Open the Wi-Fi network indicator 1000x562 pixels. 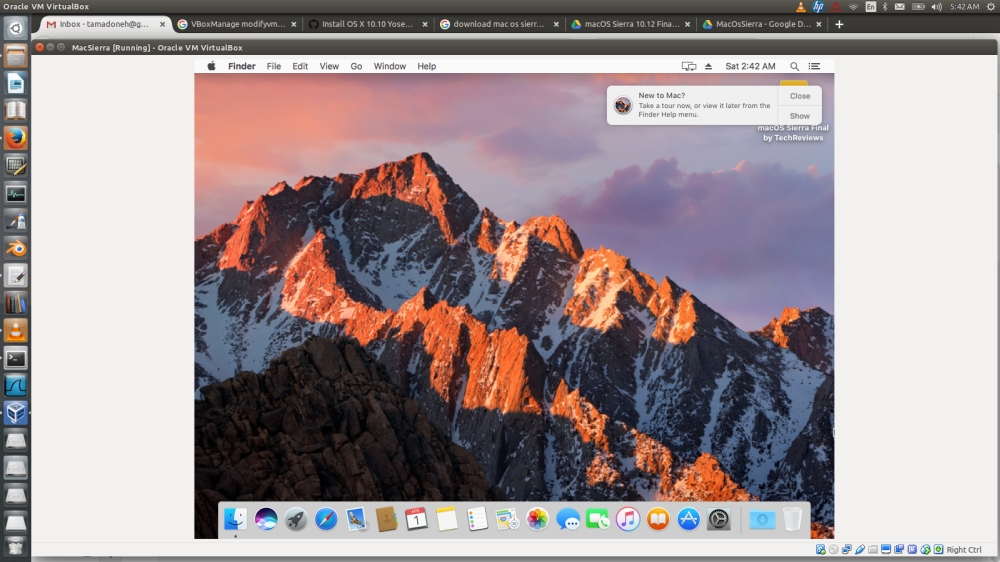(x=853, y=6)
